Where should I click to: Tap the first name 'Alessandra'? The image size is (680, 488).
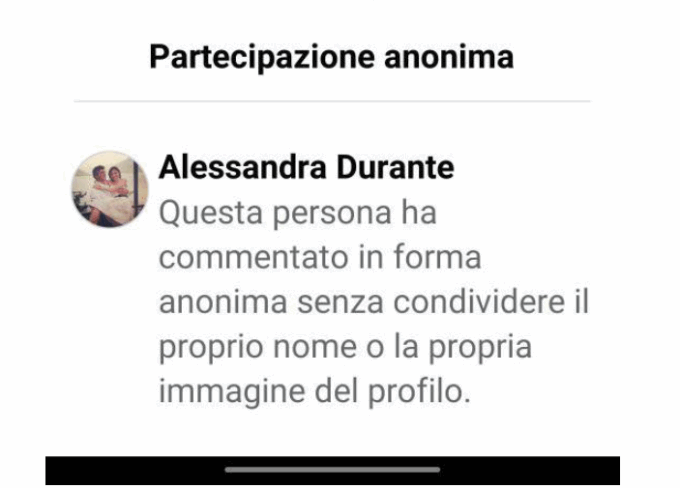(242, 167)
